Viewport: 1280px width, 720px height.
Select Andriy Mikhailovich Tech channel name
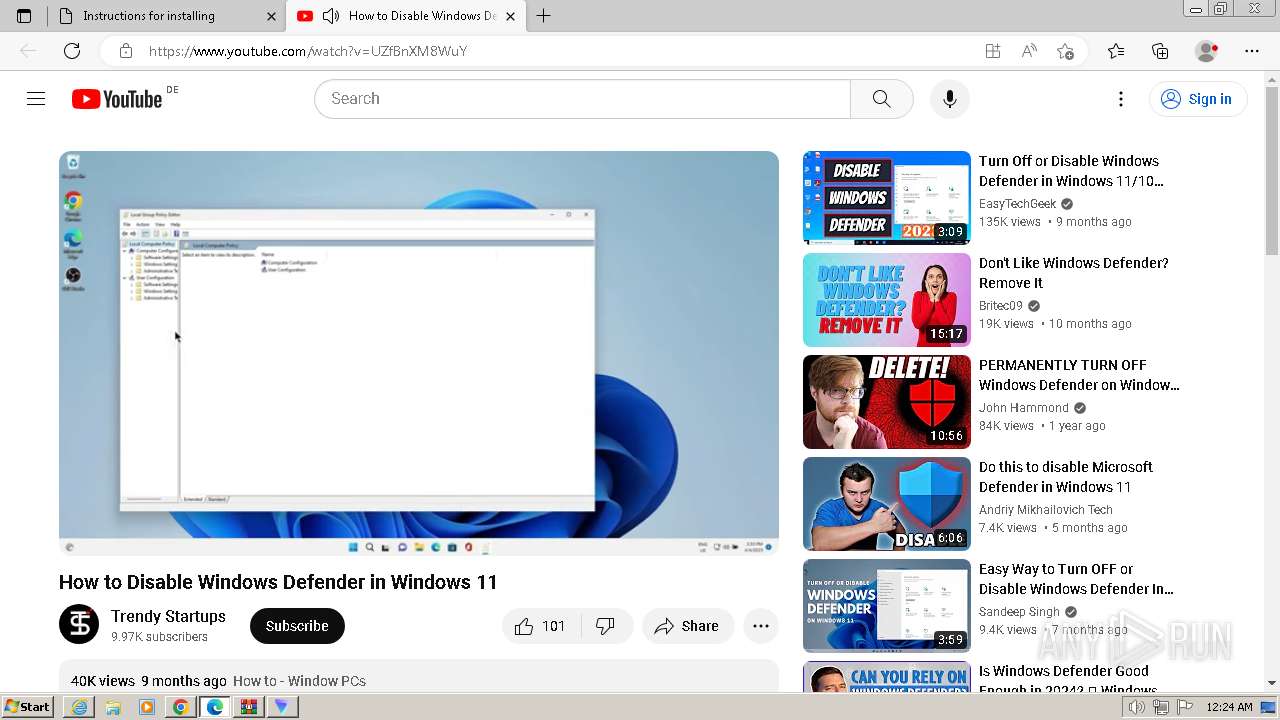1045,510
